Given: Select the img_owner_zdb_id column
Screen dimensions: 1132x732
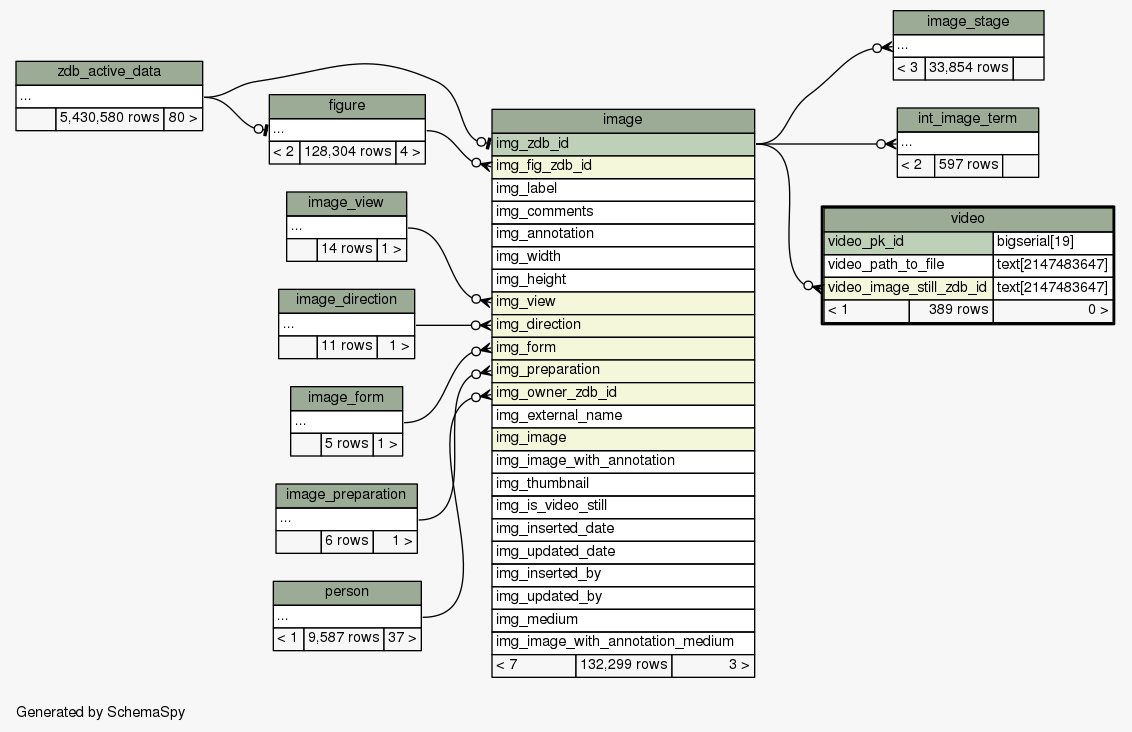Looking at the screenshot, I should [x=622, y=393].
